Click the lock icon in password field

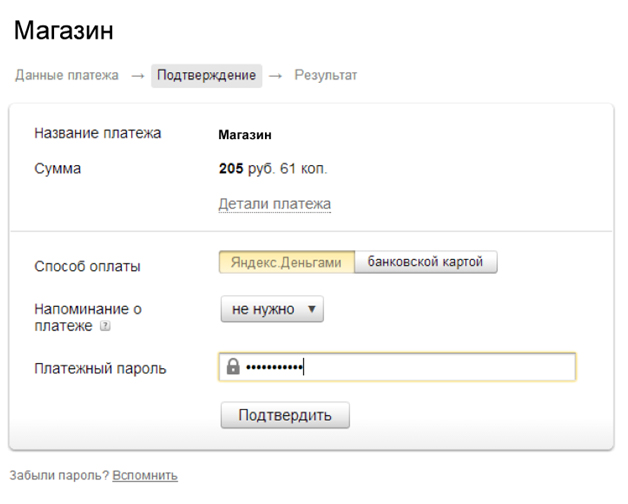click(233, 367)
